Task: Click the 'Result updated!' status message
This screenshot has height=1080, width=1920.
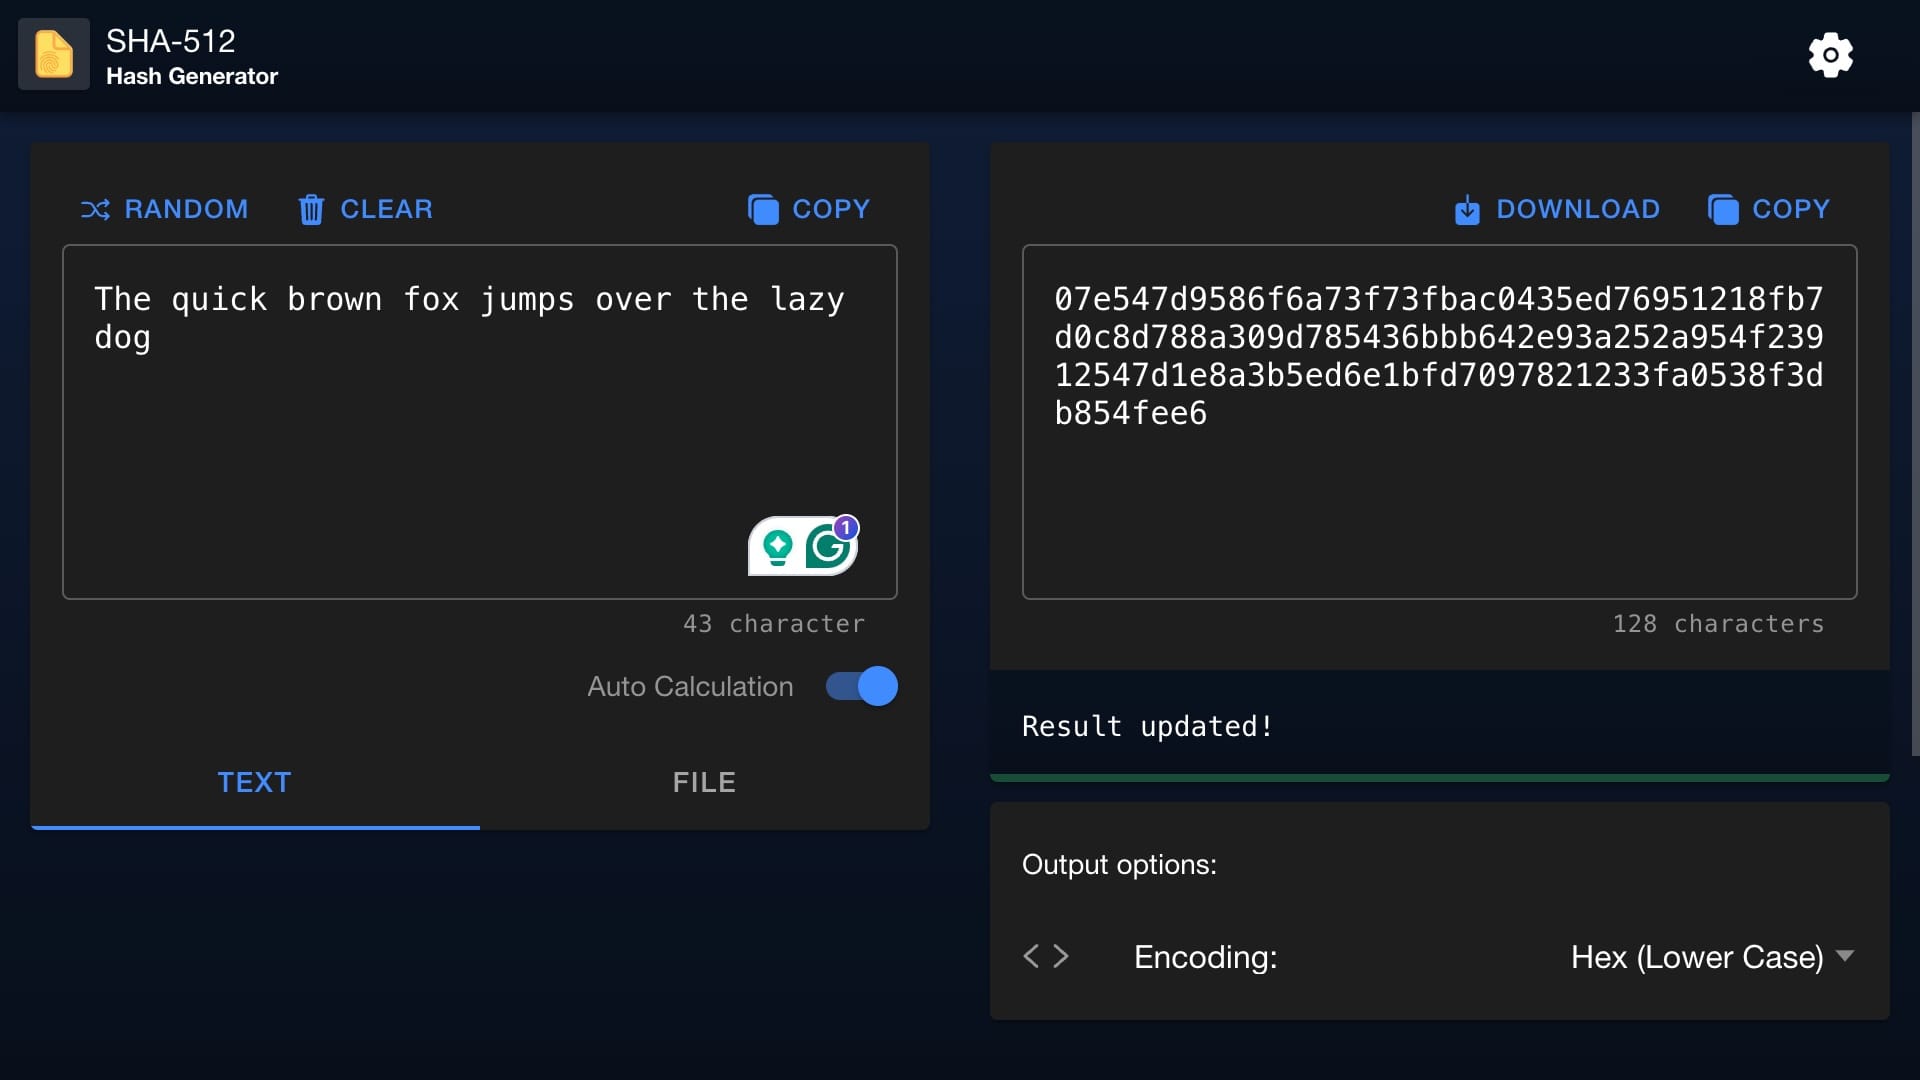Action: pyautogui.click(x=1147, y=726)
